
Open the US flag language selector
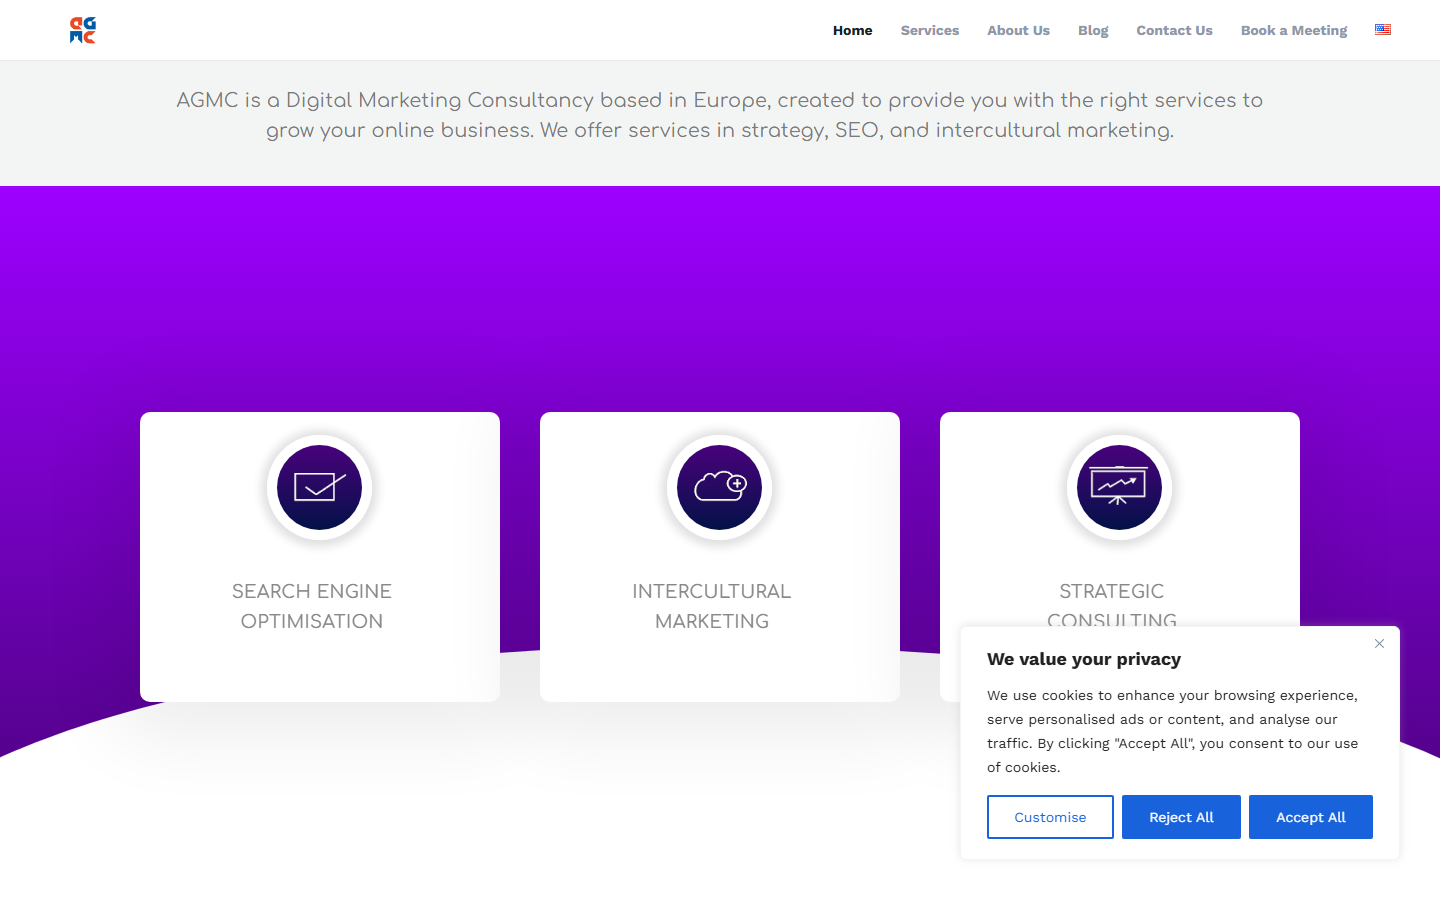1383,30
